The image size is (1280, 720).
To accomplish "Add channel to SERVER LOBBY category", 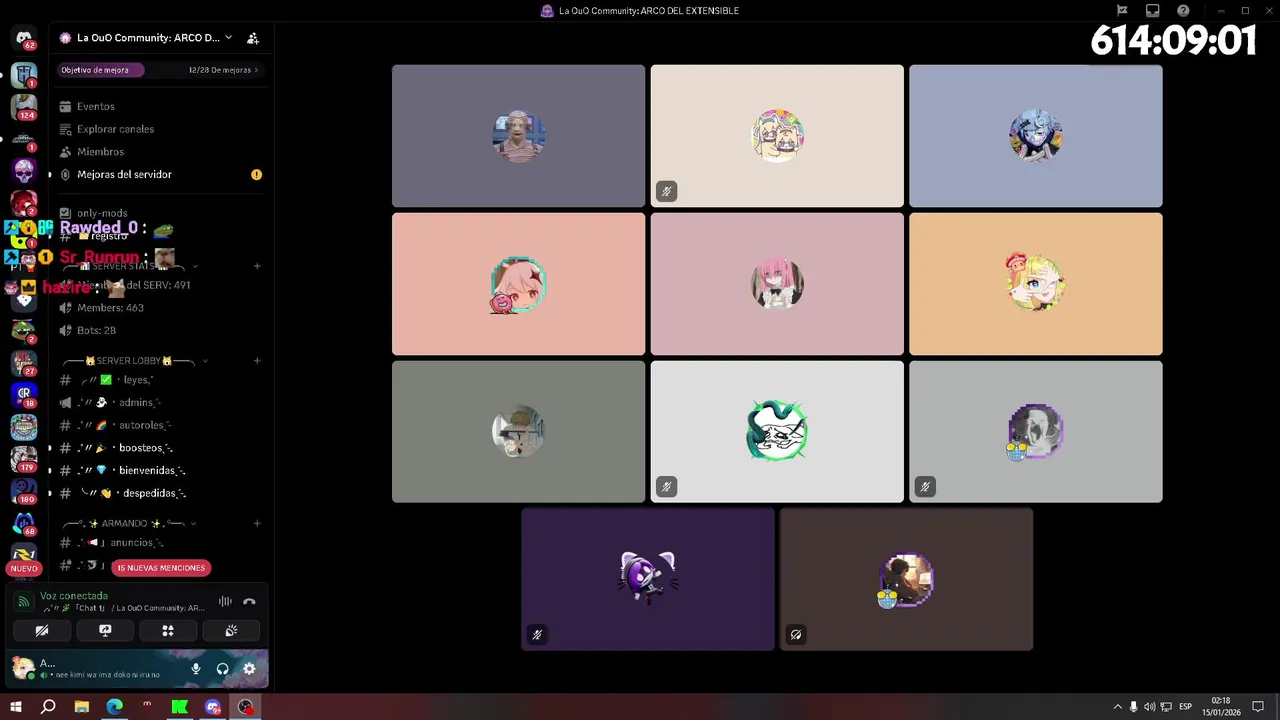I will pos(257,360).
